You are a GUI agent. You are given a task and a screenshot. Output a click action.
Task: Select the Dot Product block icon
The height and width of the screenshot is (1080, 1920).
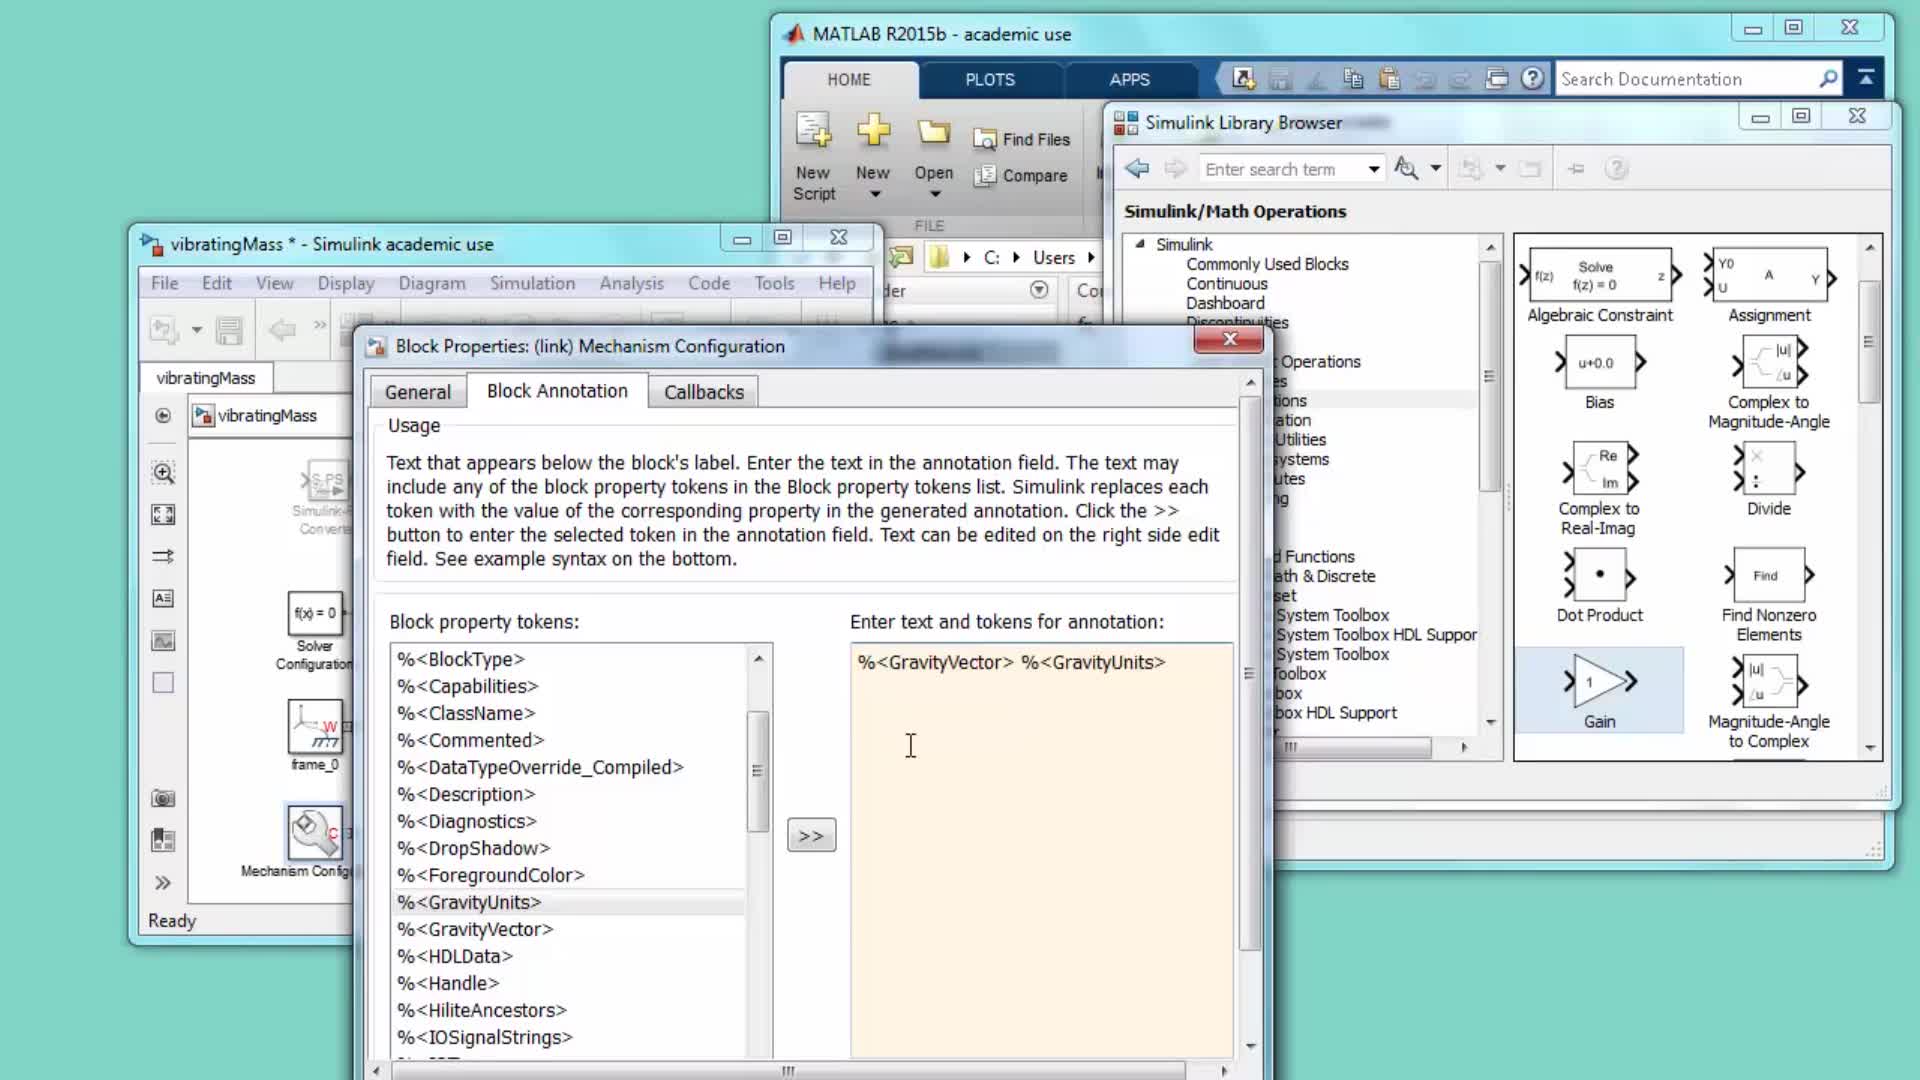1599,575
